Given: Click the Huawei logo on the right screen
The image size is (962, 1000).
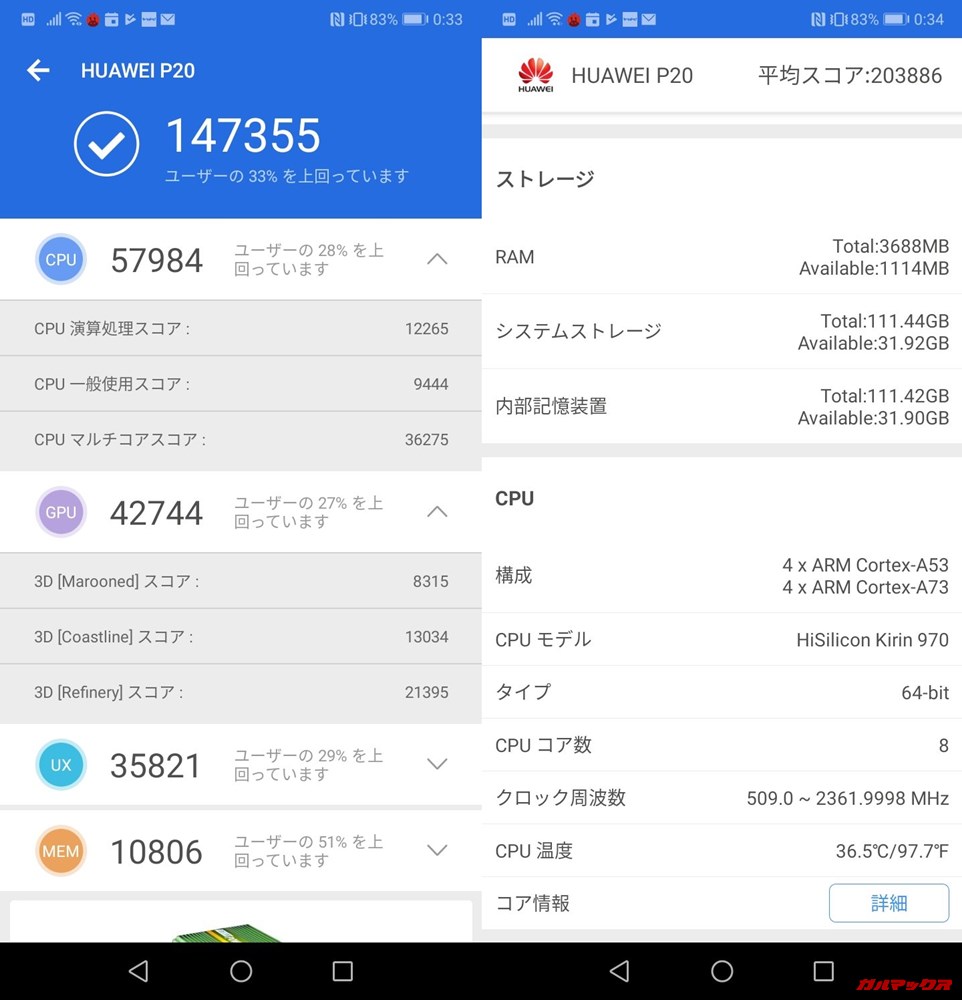Looking at the screenshot, I should click(x=536, y=75).
